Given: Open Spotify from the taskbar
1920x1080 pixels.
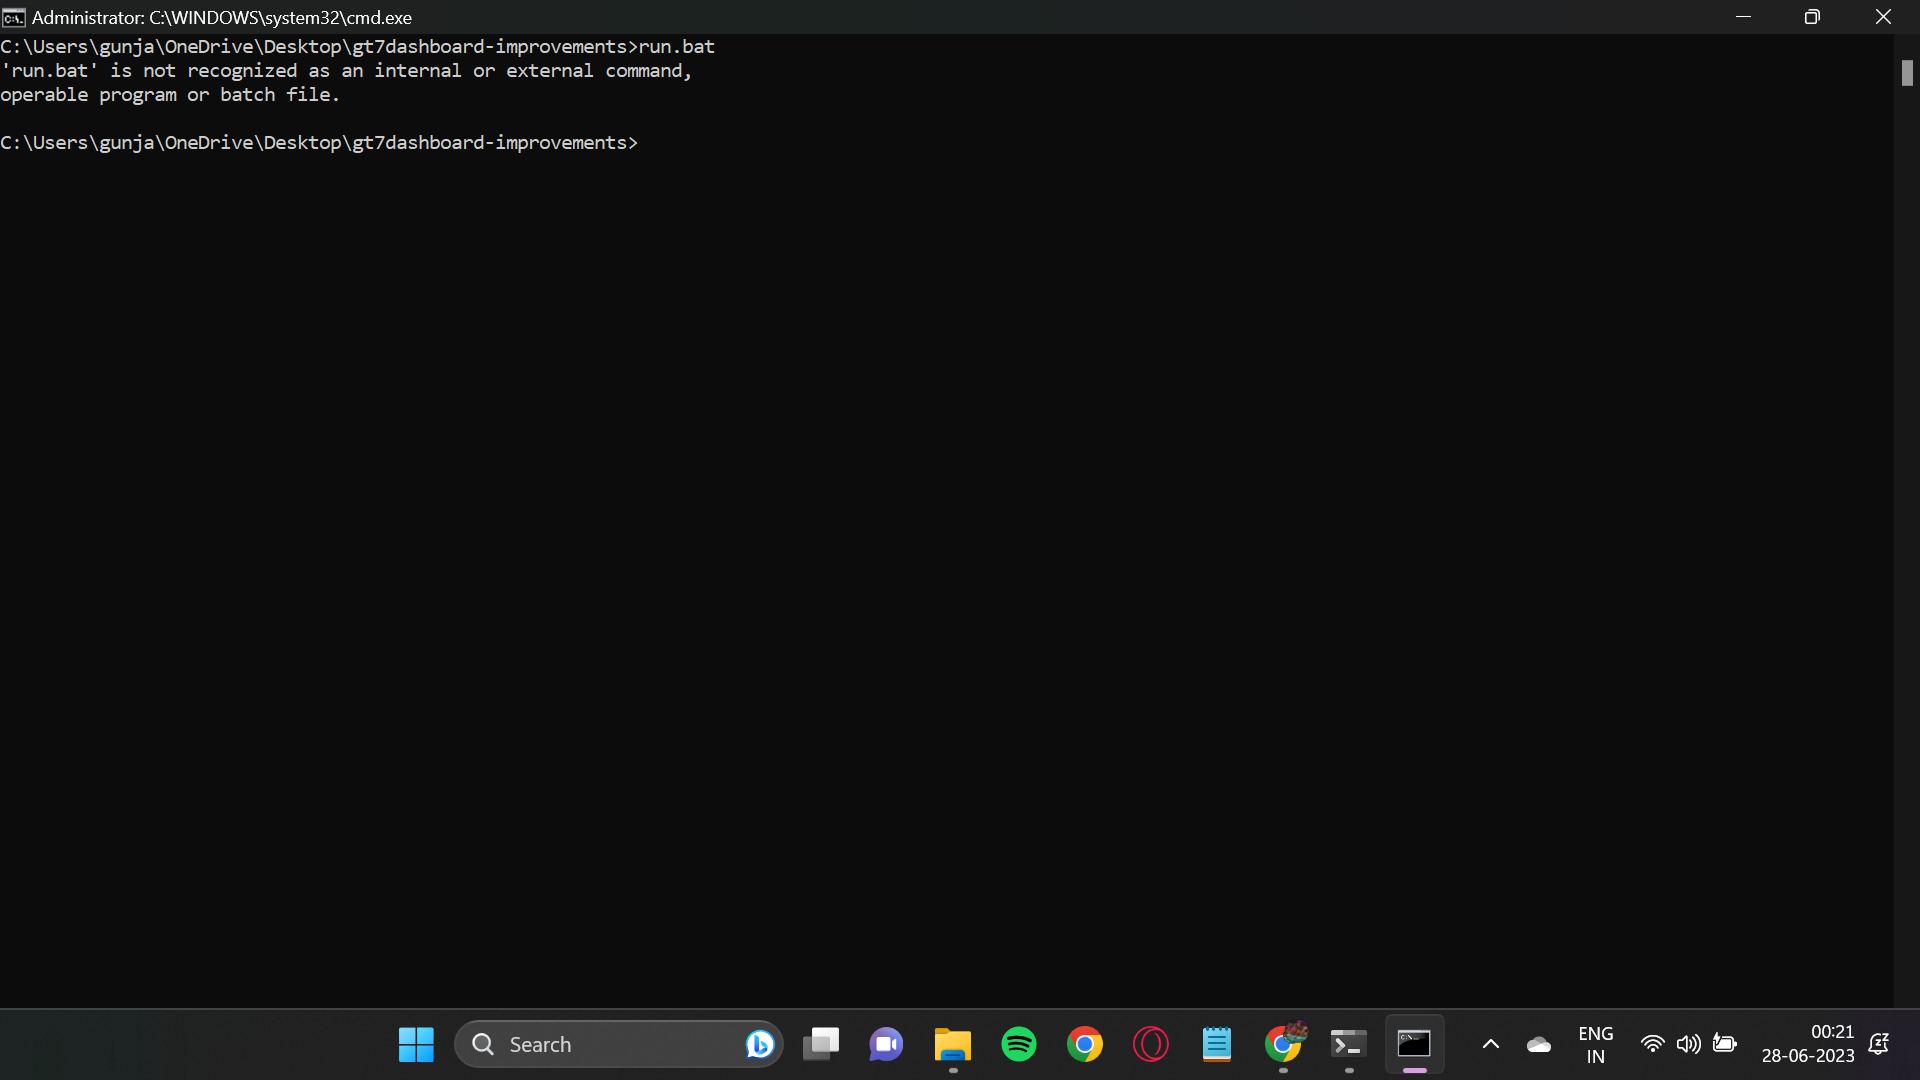Looking at the screenshot, I should 1018,1043.
